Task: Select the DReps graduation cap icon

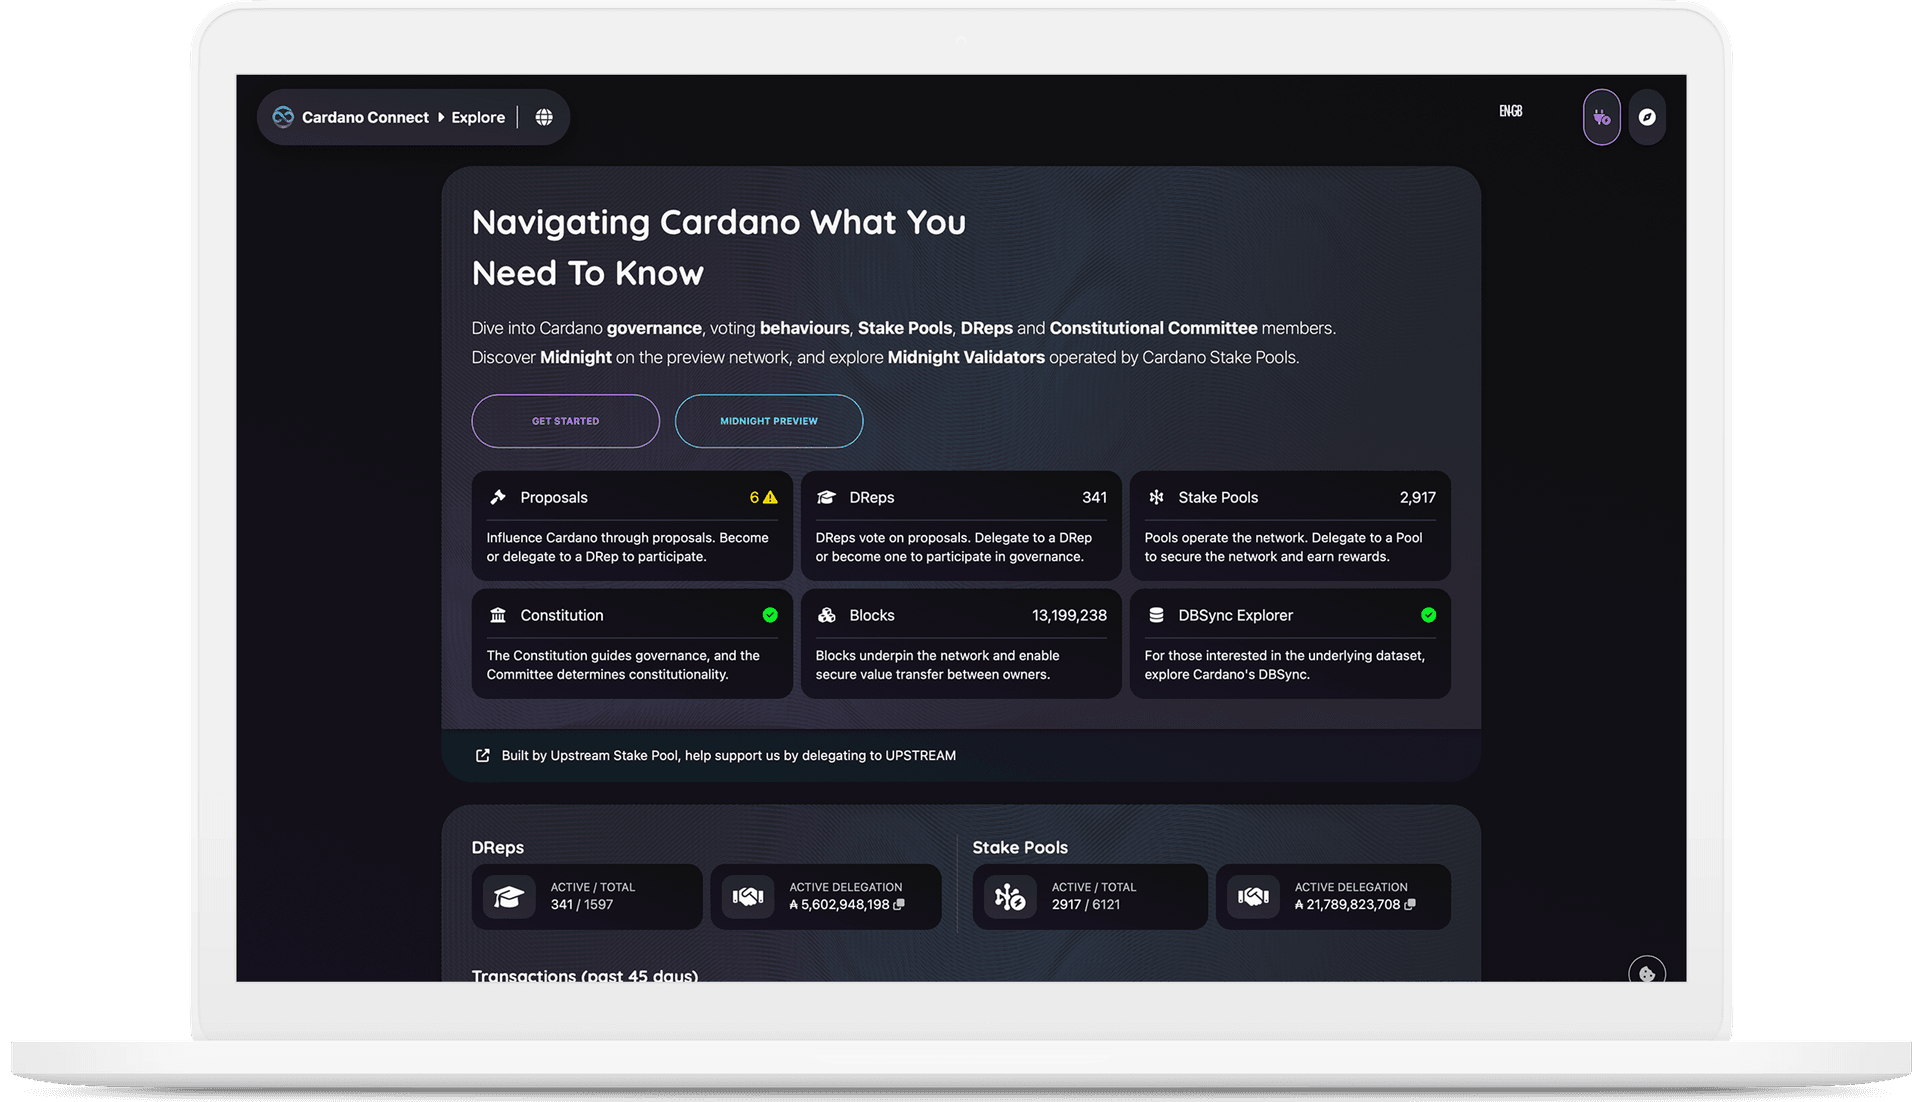Action: [x=827, y=496]
